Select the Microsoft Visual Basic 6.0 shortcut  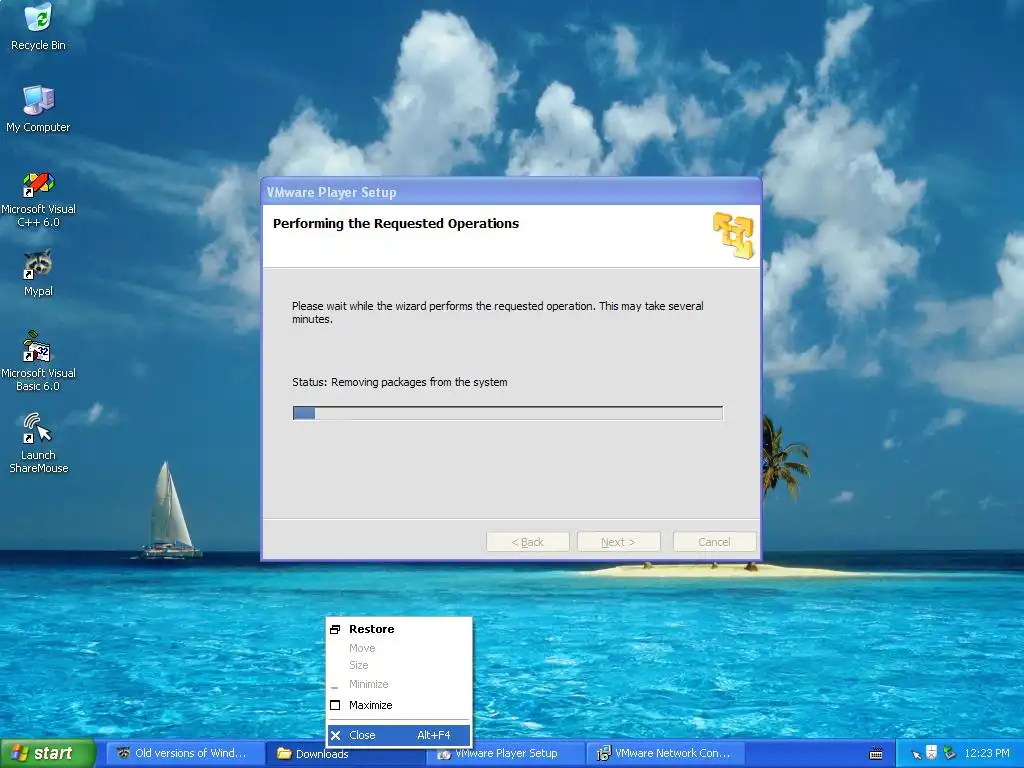pos(38,361)
